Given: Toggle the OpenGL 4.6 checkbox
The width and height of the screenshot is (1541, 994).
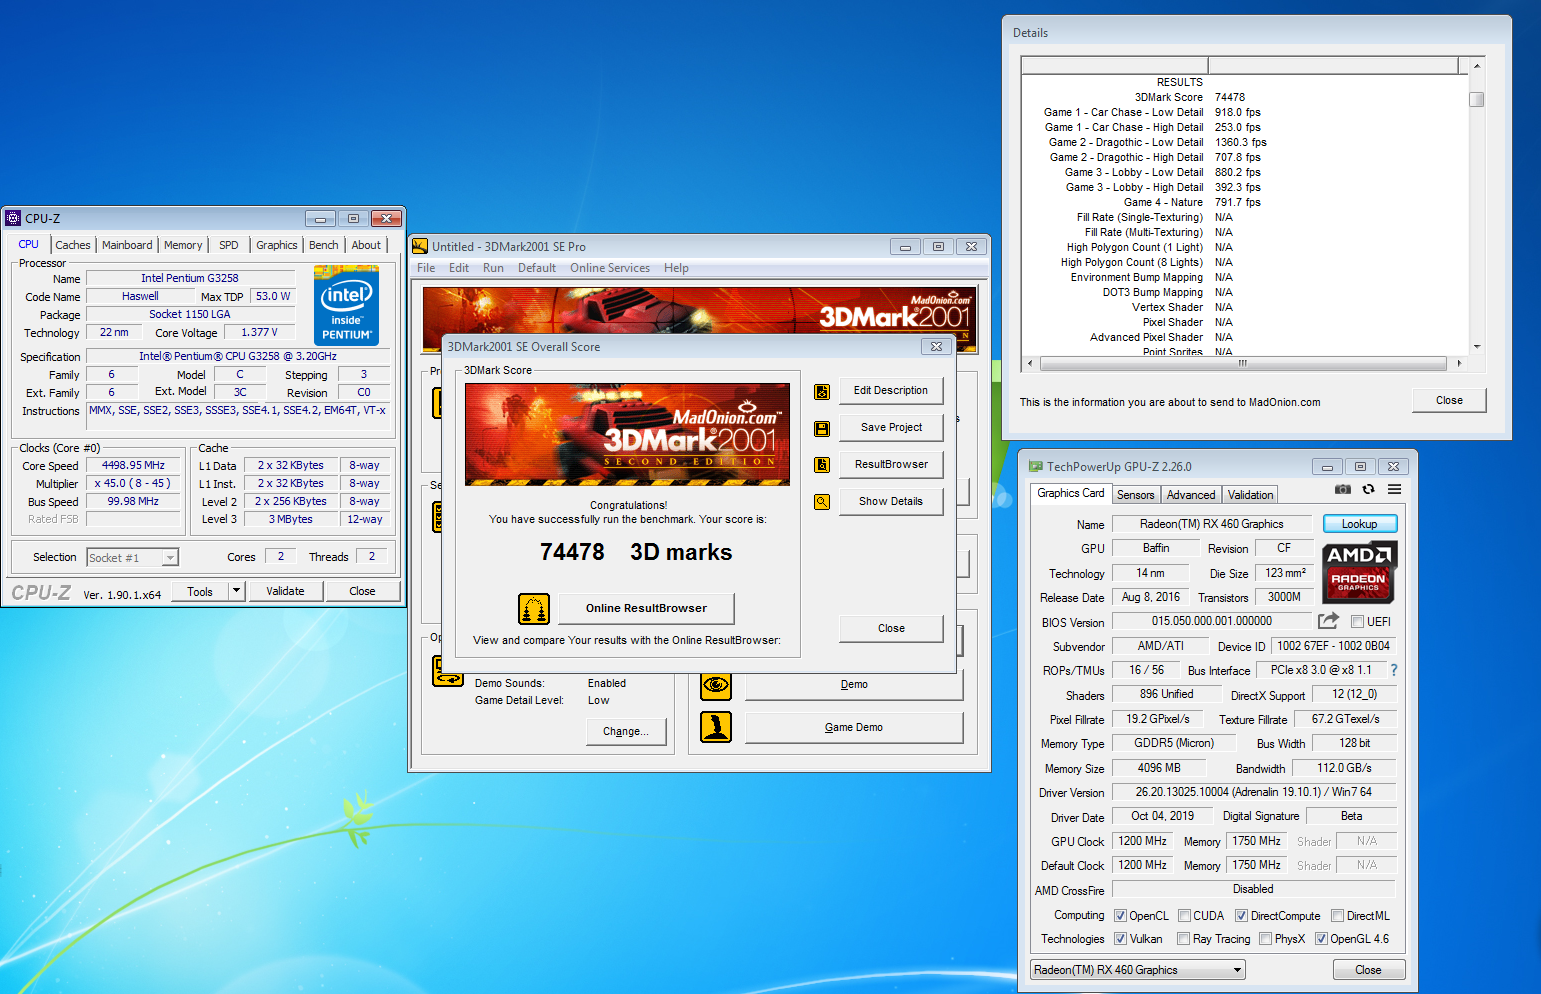Looking at the screenshot, I should (1321, 938).
